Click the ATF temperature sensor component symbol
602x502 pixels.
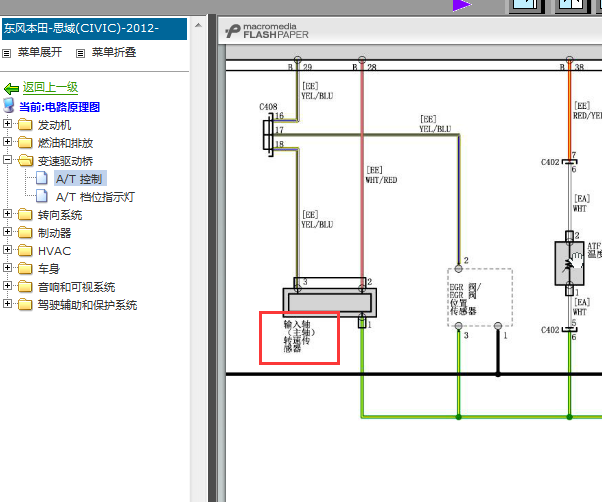point(570,263)
